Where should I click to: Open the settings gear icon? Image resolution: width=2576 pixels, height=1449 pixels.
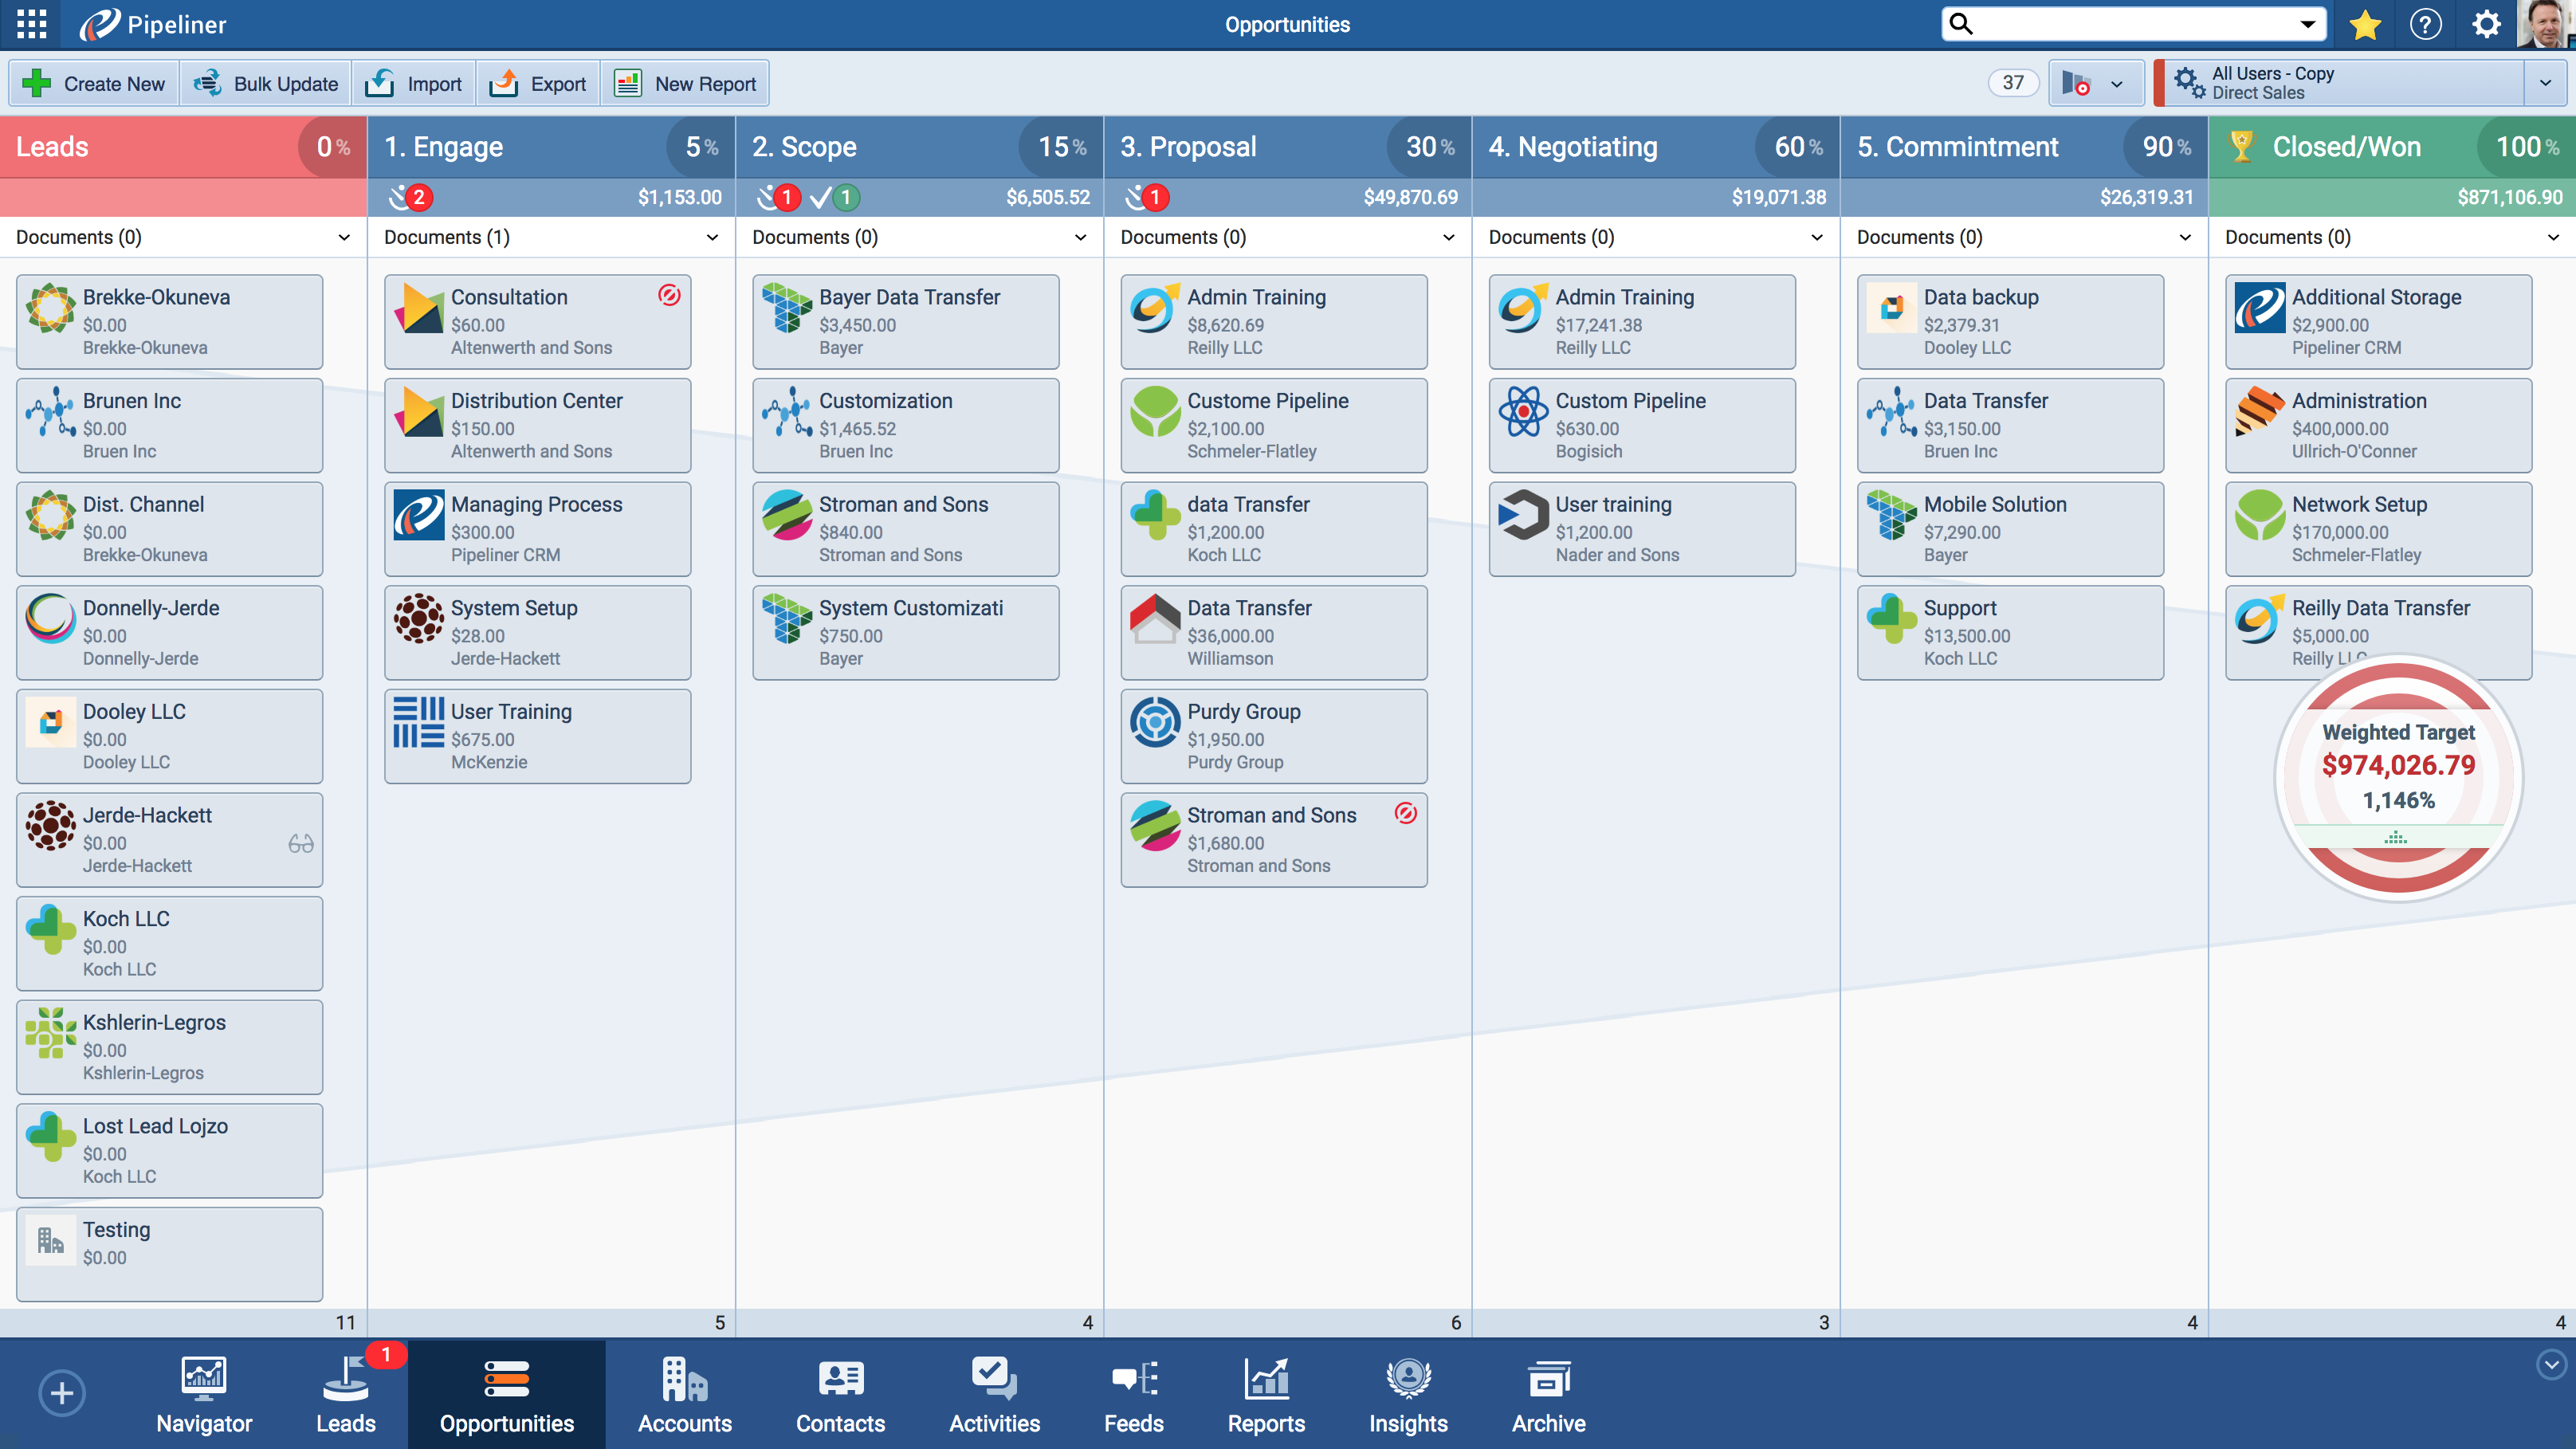click(x=2486, y=24)
